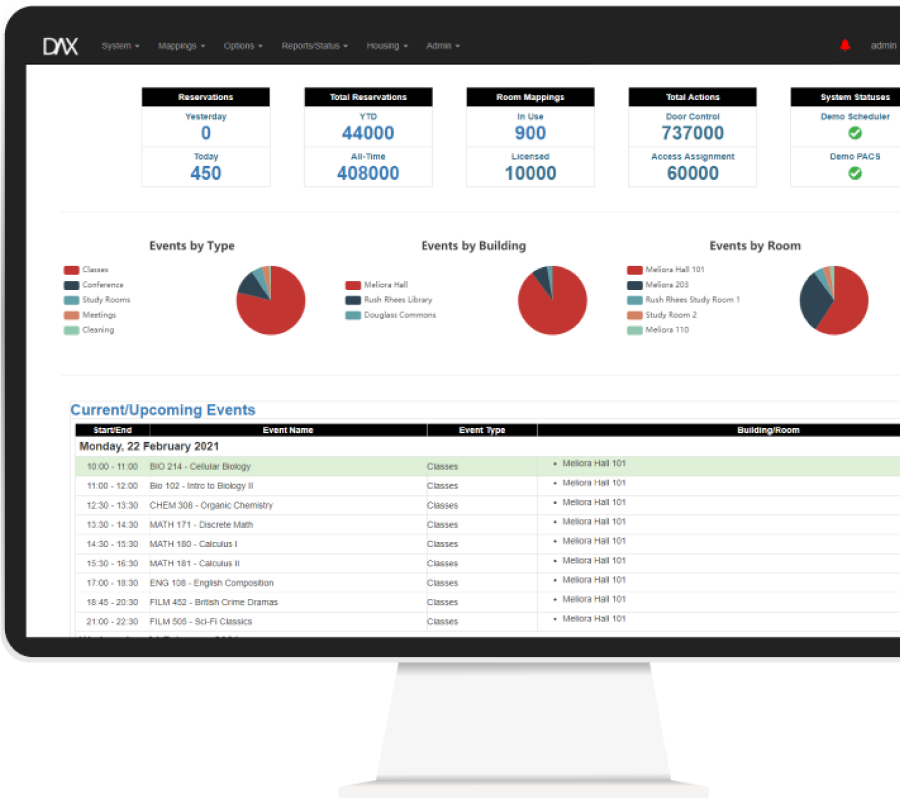Open the Mappings dropdown menu

tap(181, 46)
